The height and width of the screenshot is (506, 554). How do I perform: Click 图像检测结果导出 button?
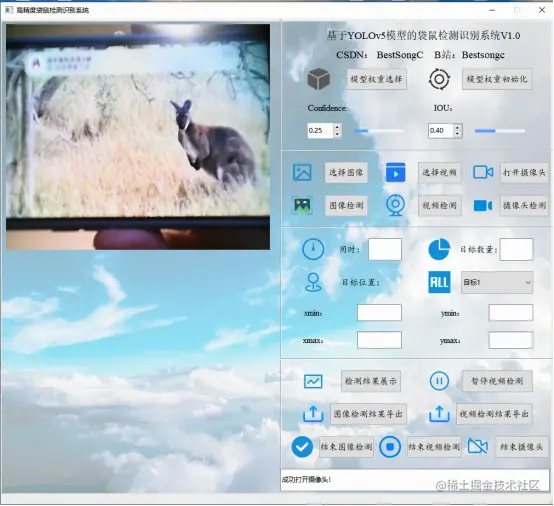(x=368, y=414)
